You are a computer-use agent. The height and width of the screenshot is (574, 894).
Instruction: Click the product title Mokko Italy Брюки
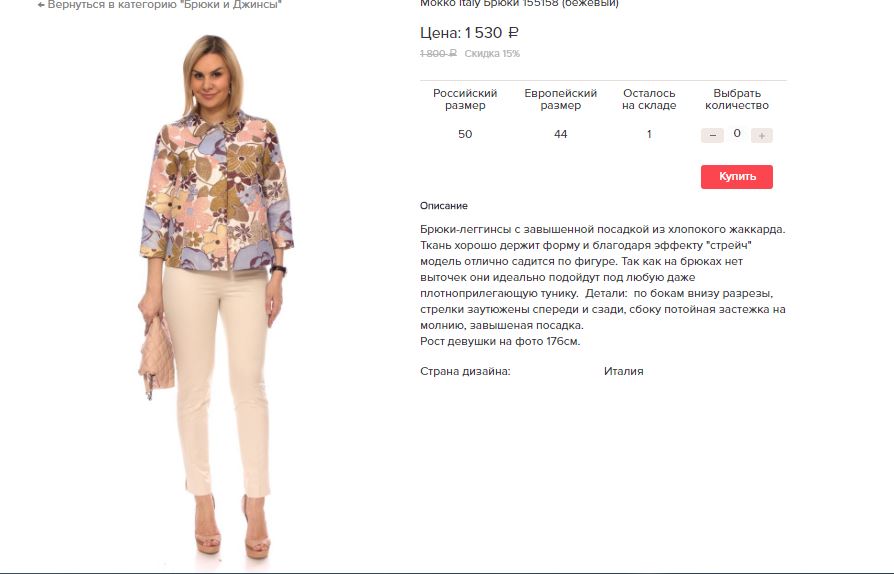[519, 3]
